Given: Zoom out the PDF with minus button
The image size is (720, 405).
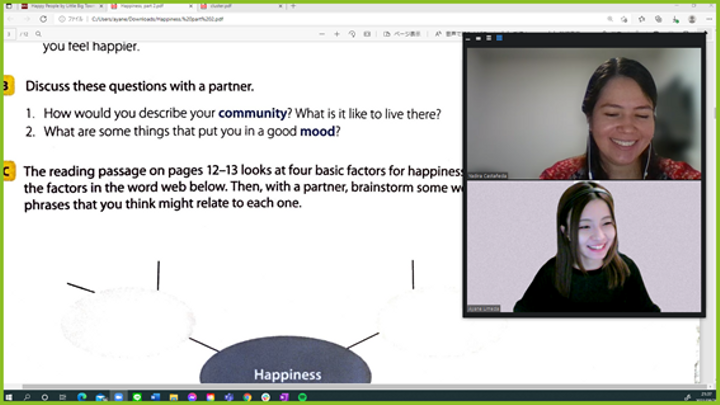Looking at the screenshot, I should point(322,33).
